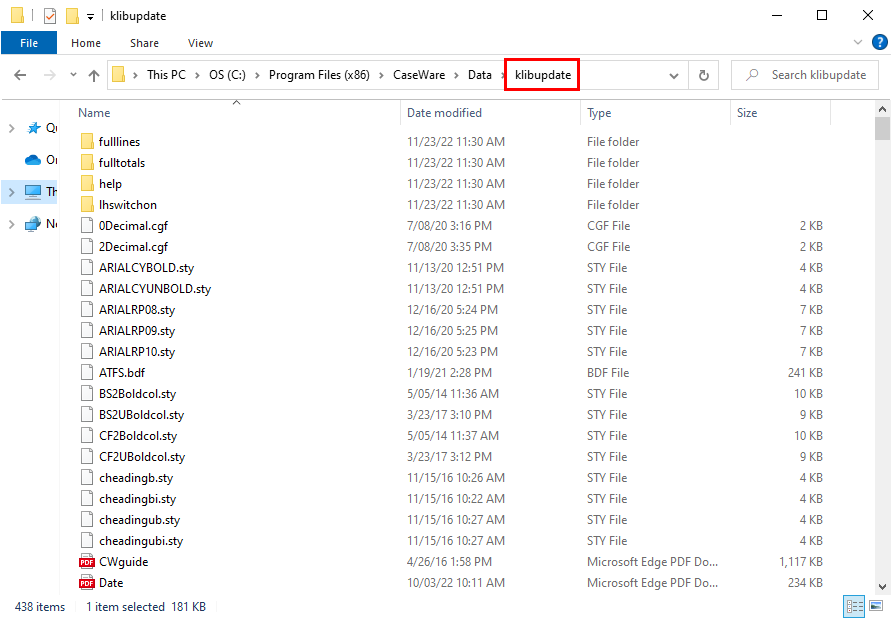The height and width of the screenshot is (619, 892).
Task: Click the vertical scrollbar up arrow
Action: [x=882, y=109]
